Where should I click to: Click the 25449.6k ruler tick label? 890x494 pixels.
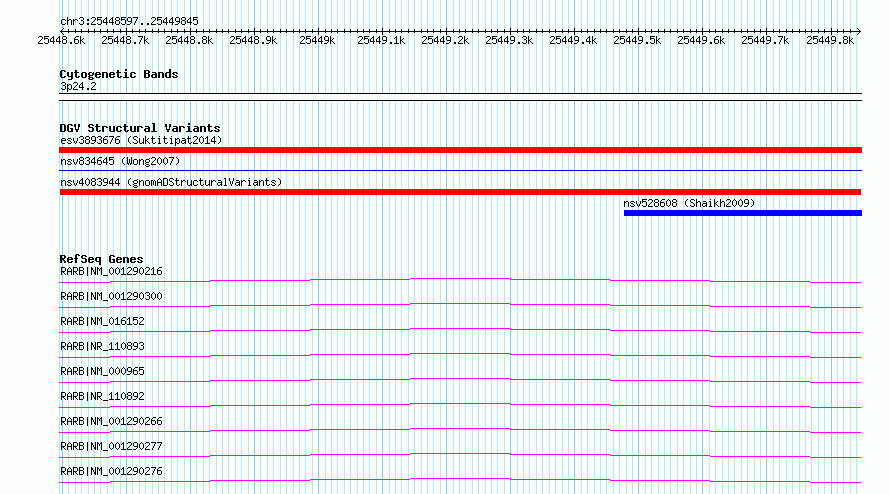tap(701, 40)
